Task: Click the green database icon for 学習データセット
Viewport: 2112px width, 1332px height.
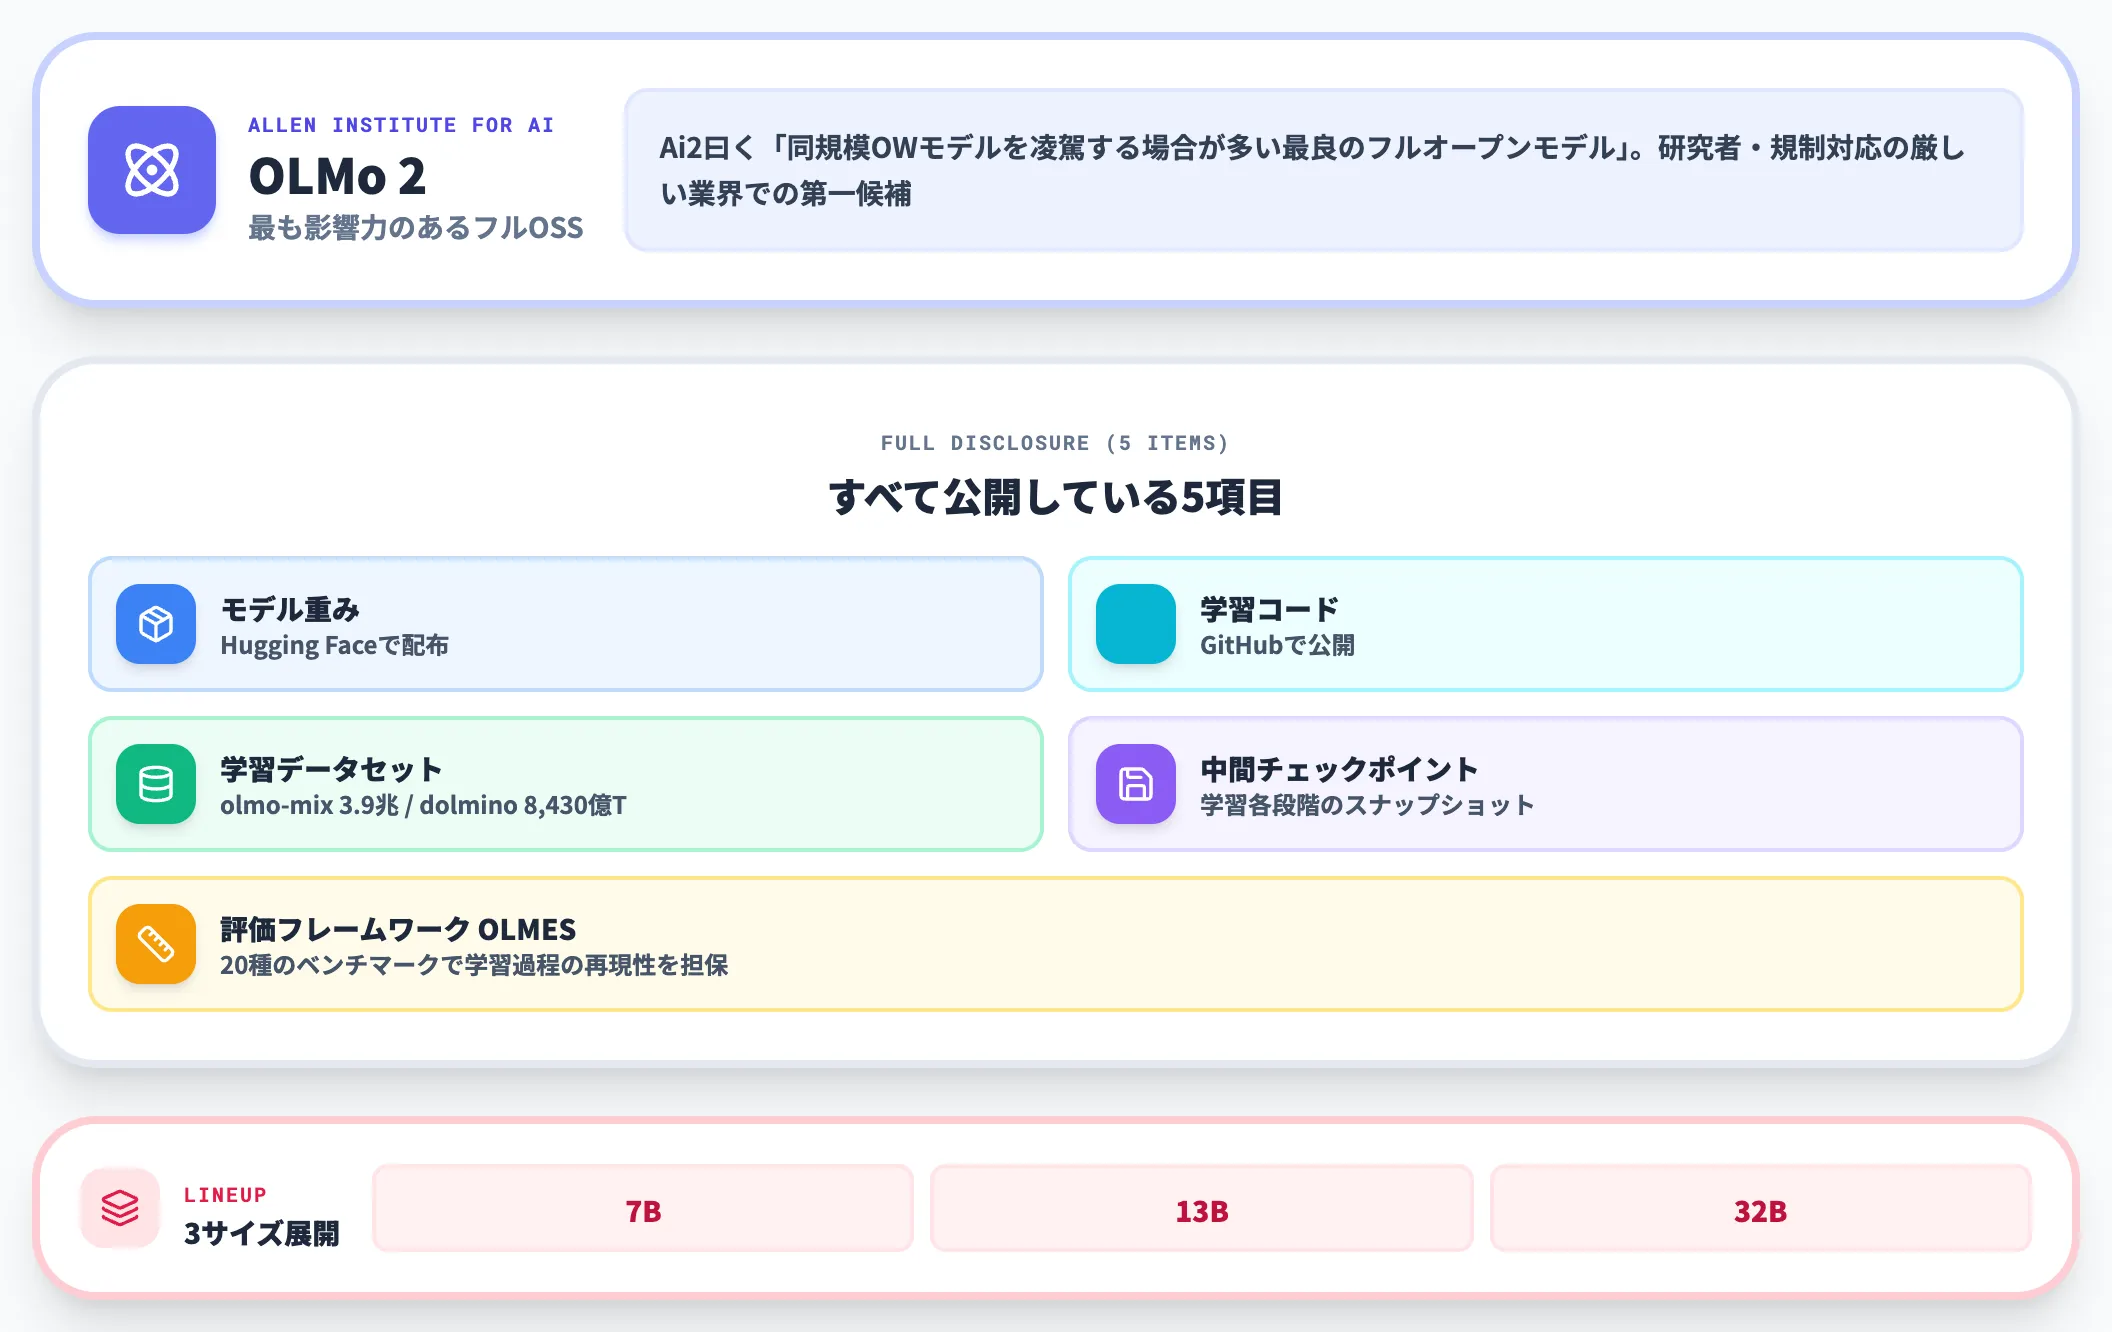Action: coord(156,784)
